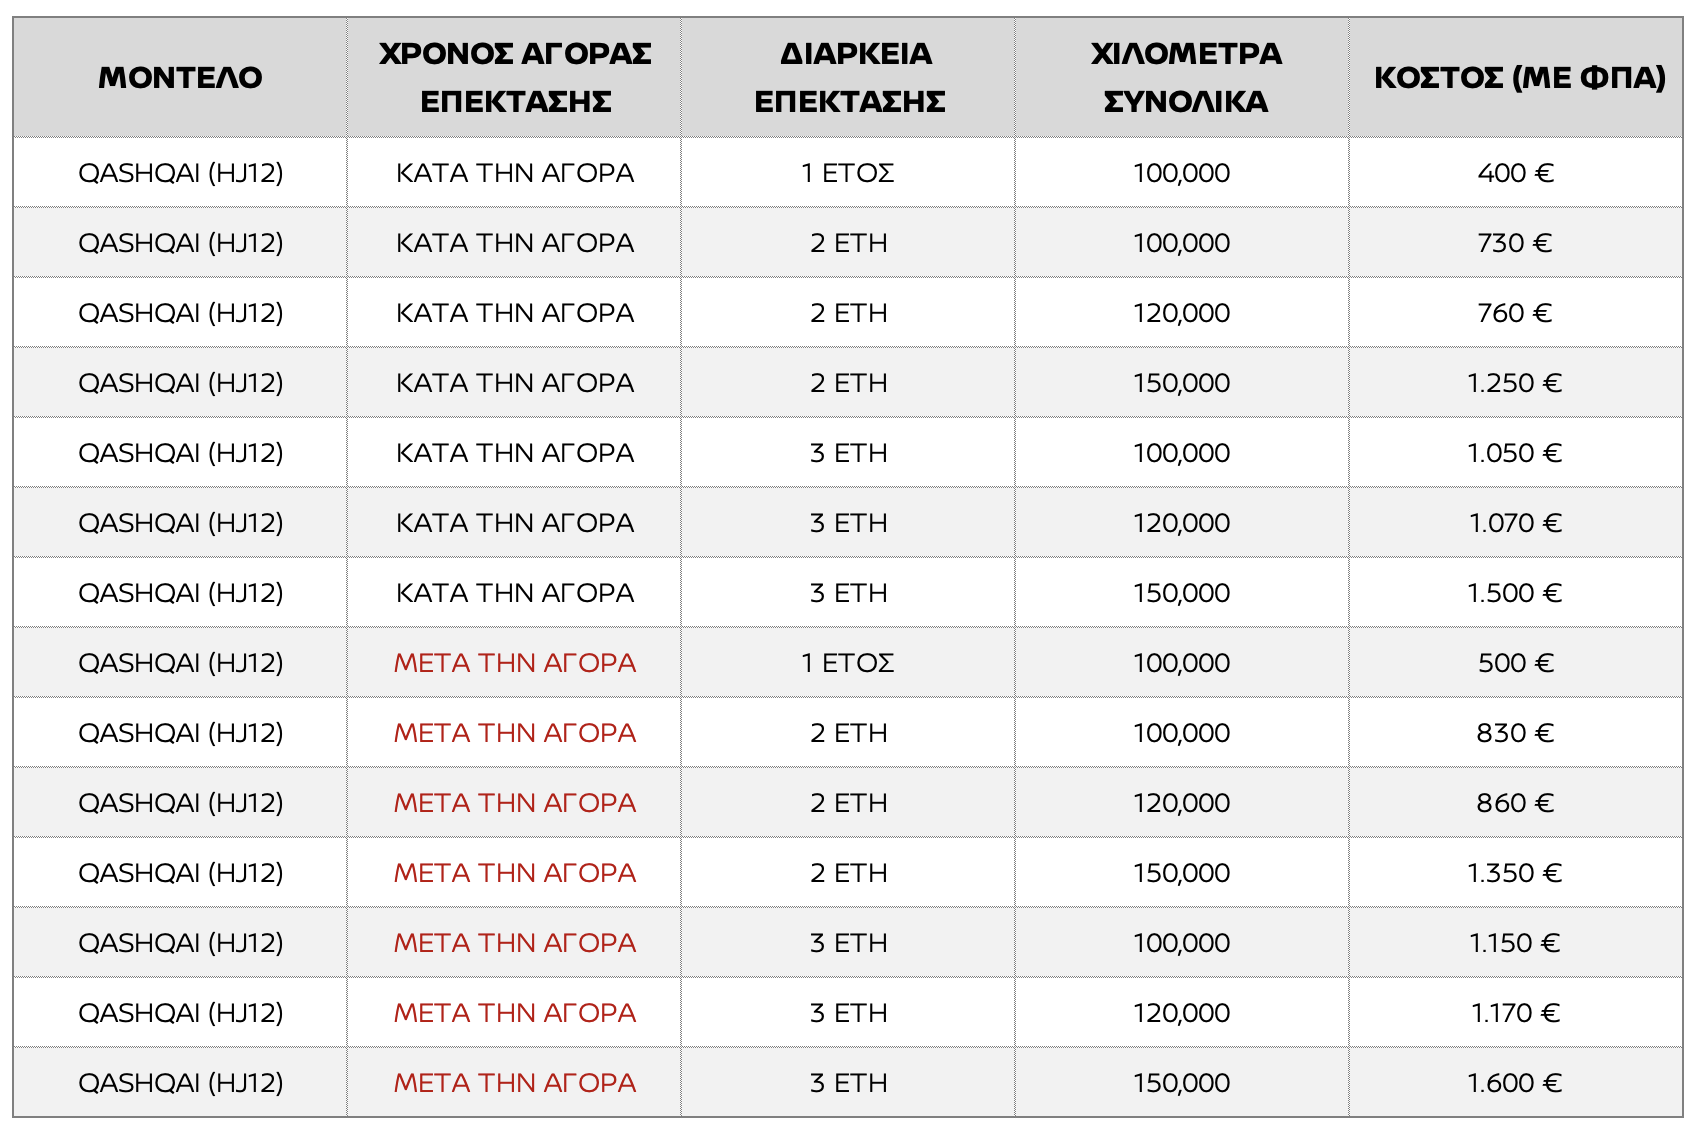The image size is (1702, 1132).
Task: Click red ΜΕΤΑ ΤΗΝ ΑΓΟΡΑ in 500 € row
Action: [x=515, y=663]
